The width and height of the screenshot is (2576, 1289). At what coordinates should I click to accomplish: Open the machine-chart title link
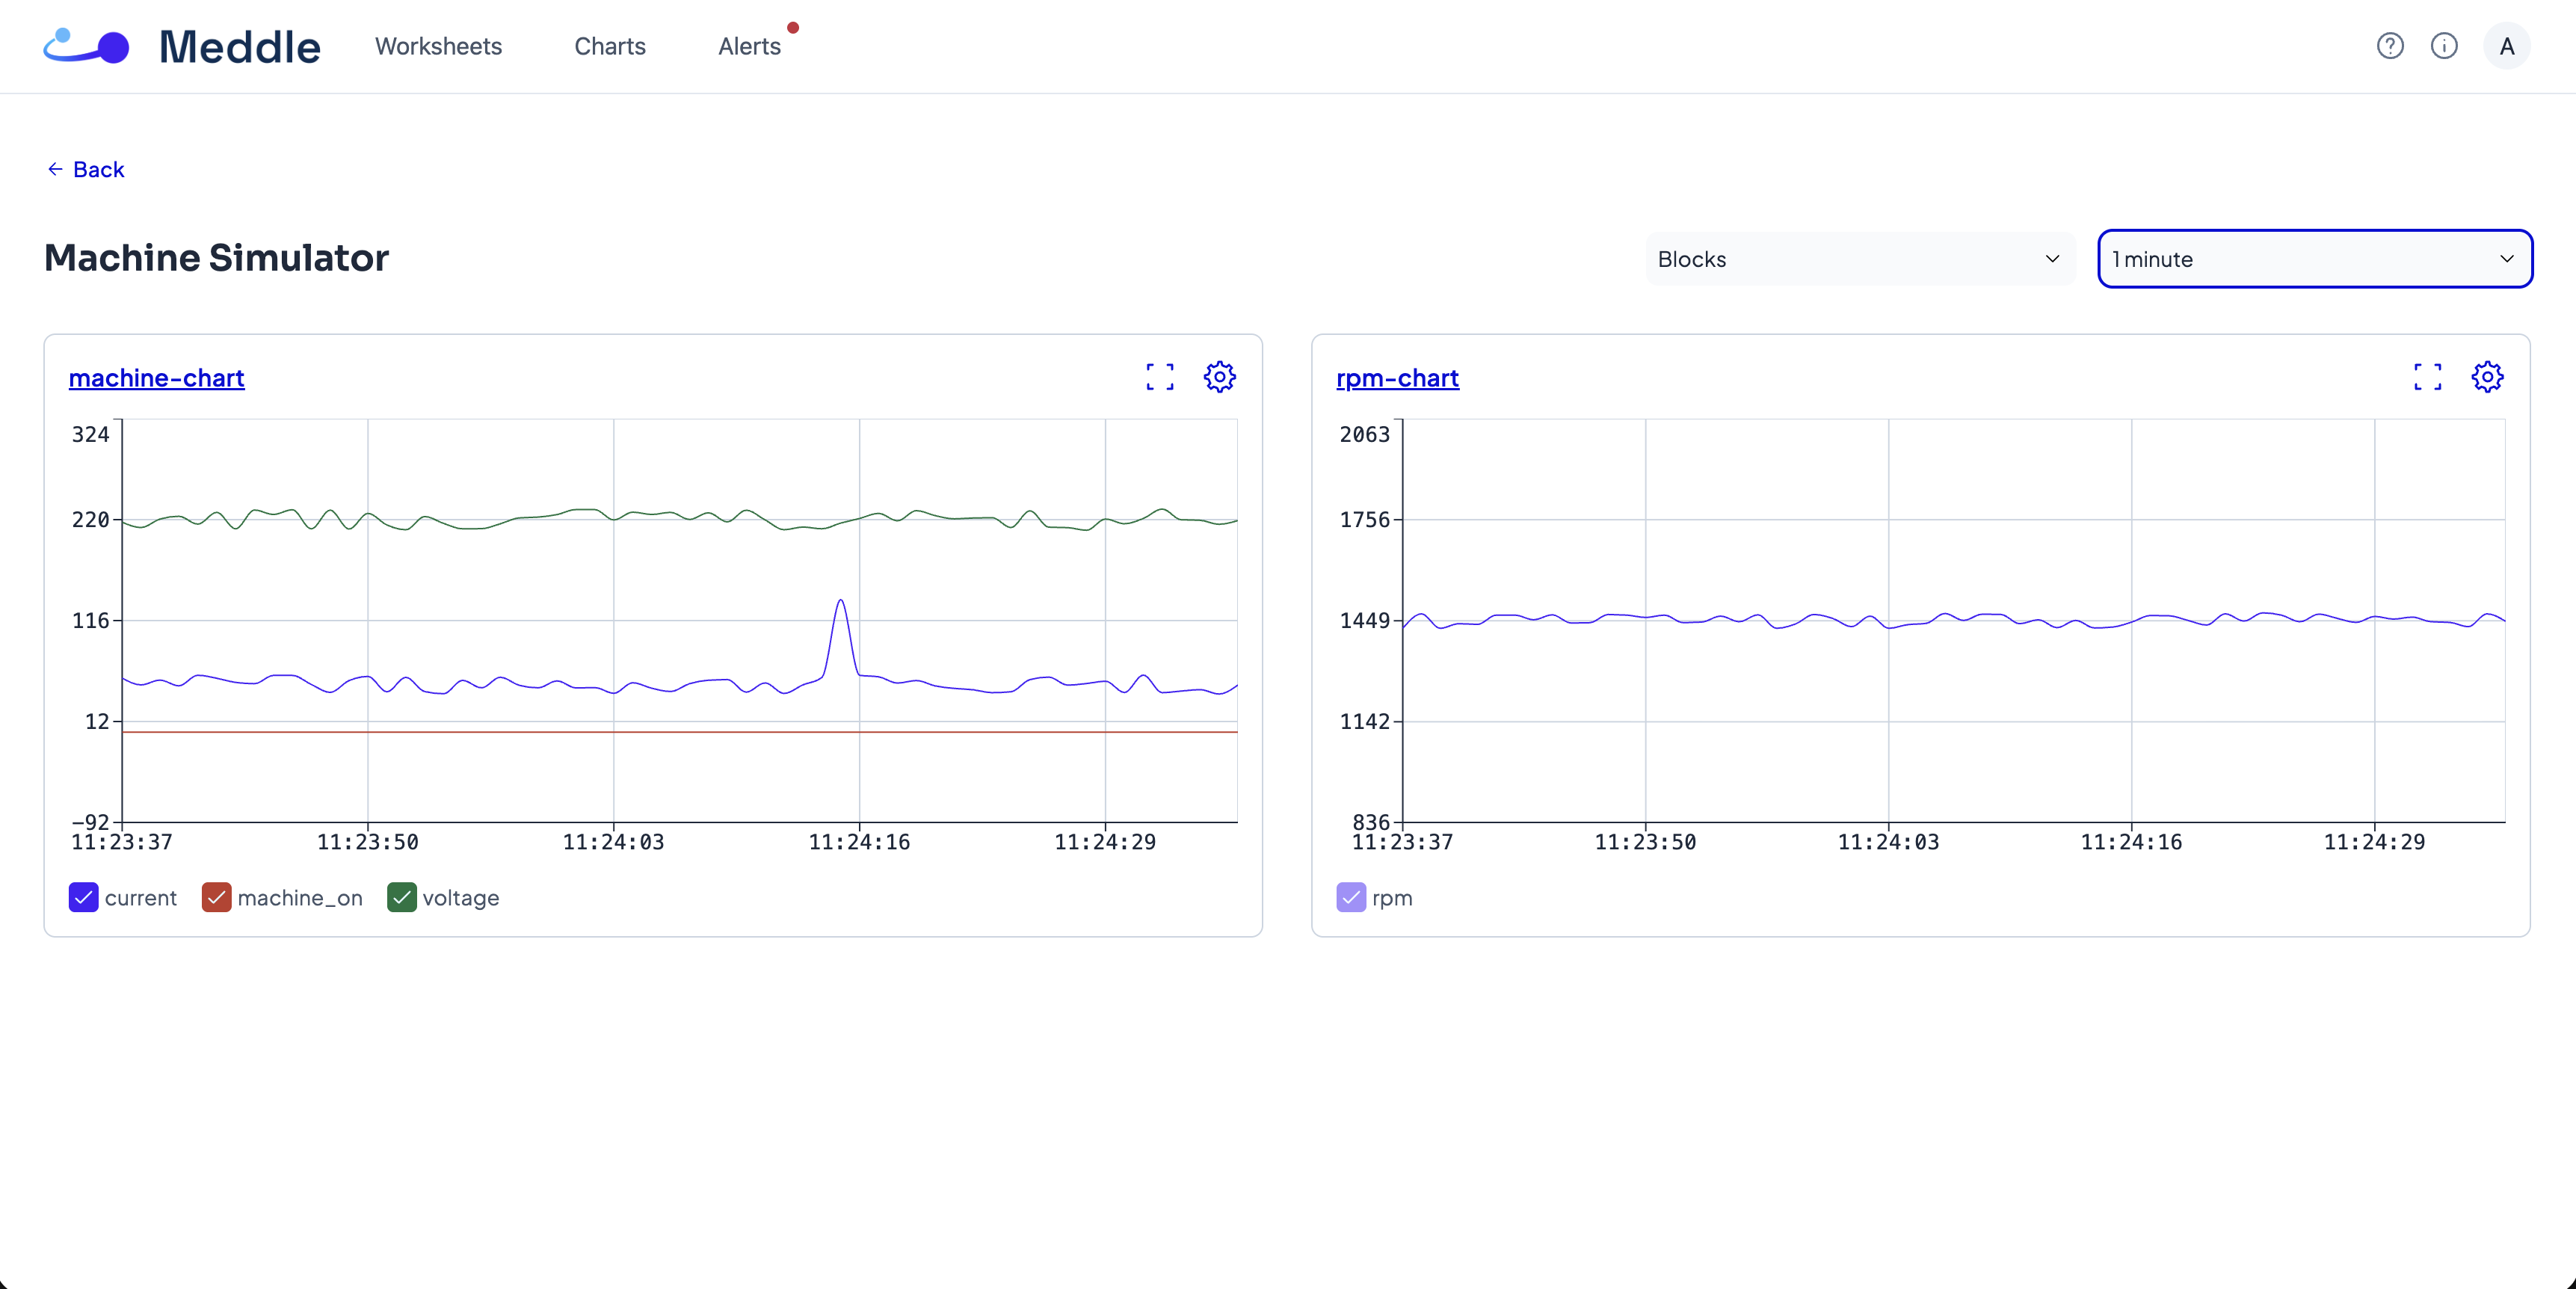coord(156,378)
